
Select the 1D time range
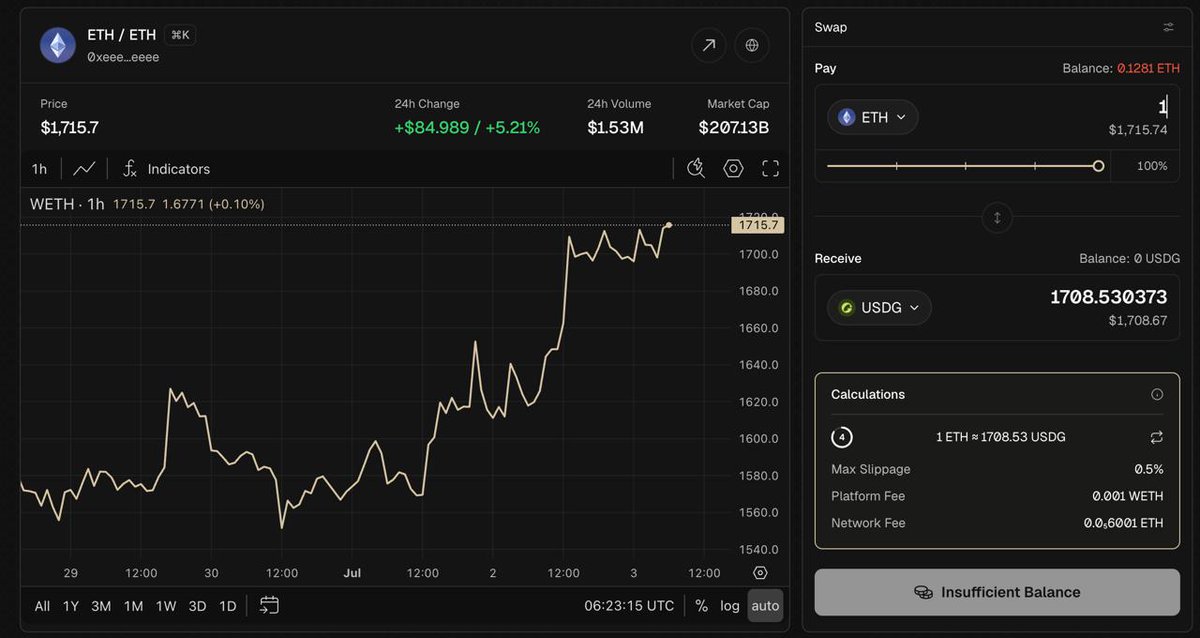[x=227, y=606]
